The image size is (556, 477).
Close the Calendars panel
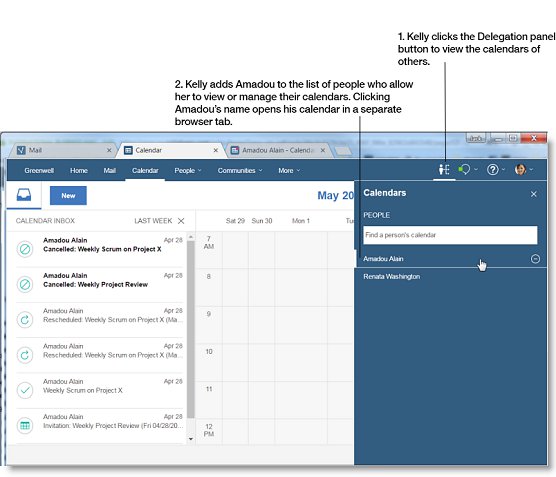(x=533, y=194)
